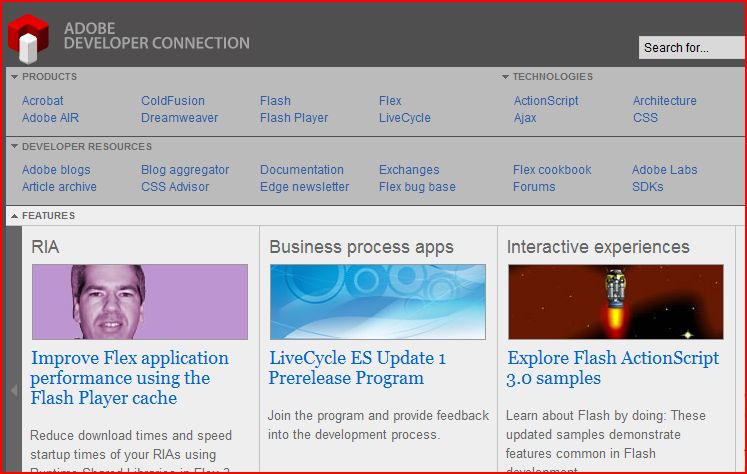Open the Adobe AIR product link
This screenshot has height=474, width=747.
50,118
